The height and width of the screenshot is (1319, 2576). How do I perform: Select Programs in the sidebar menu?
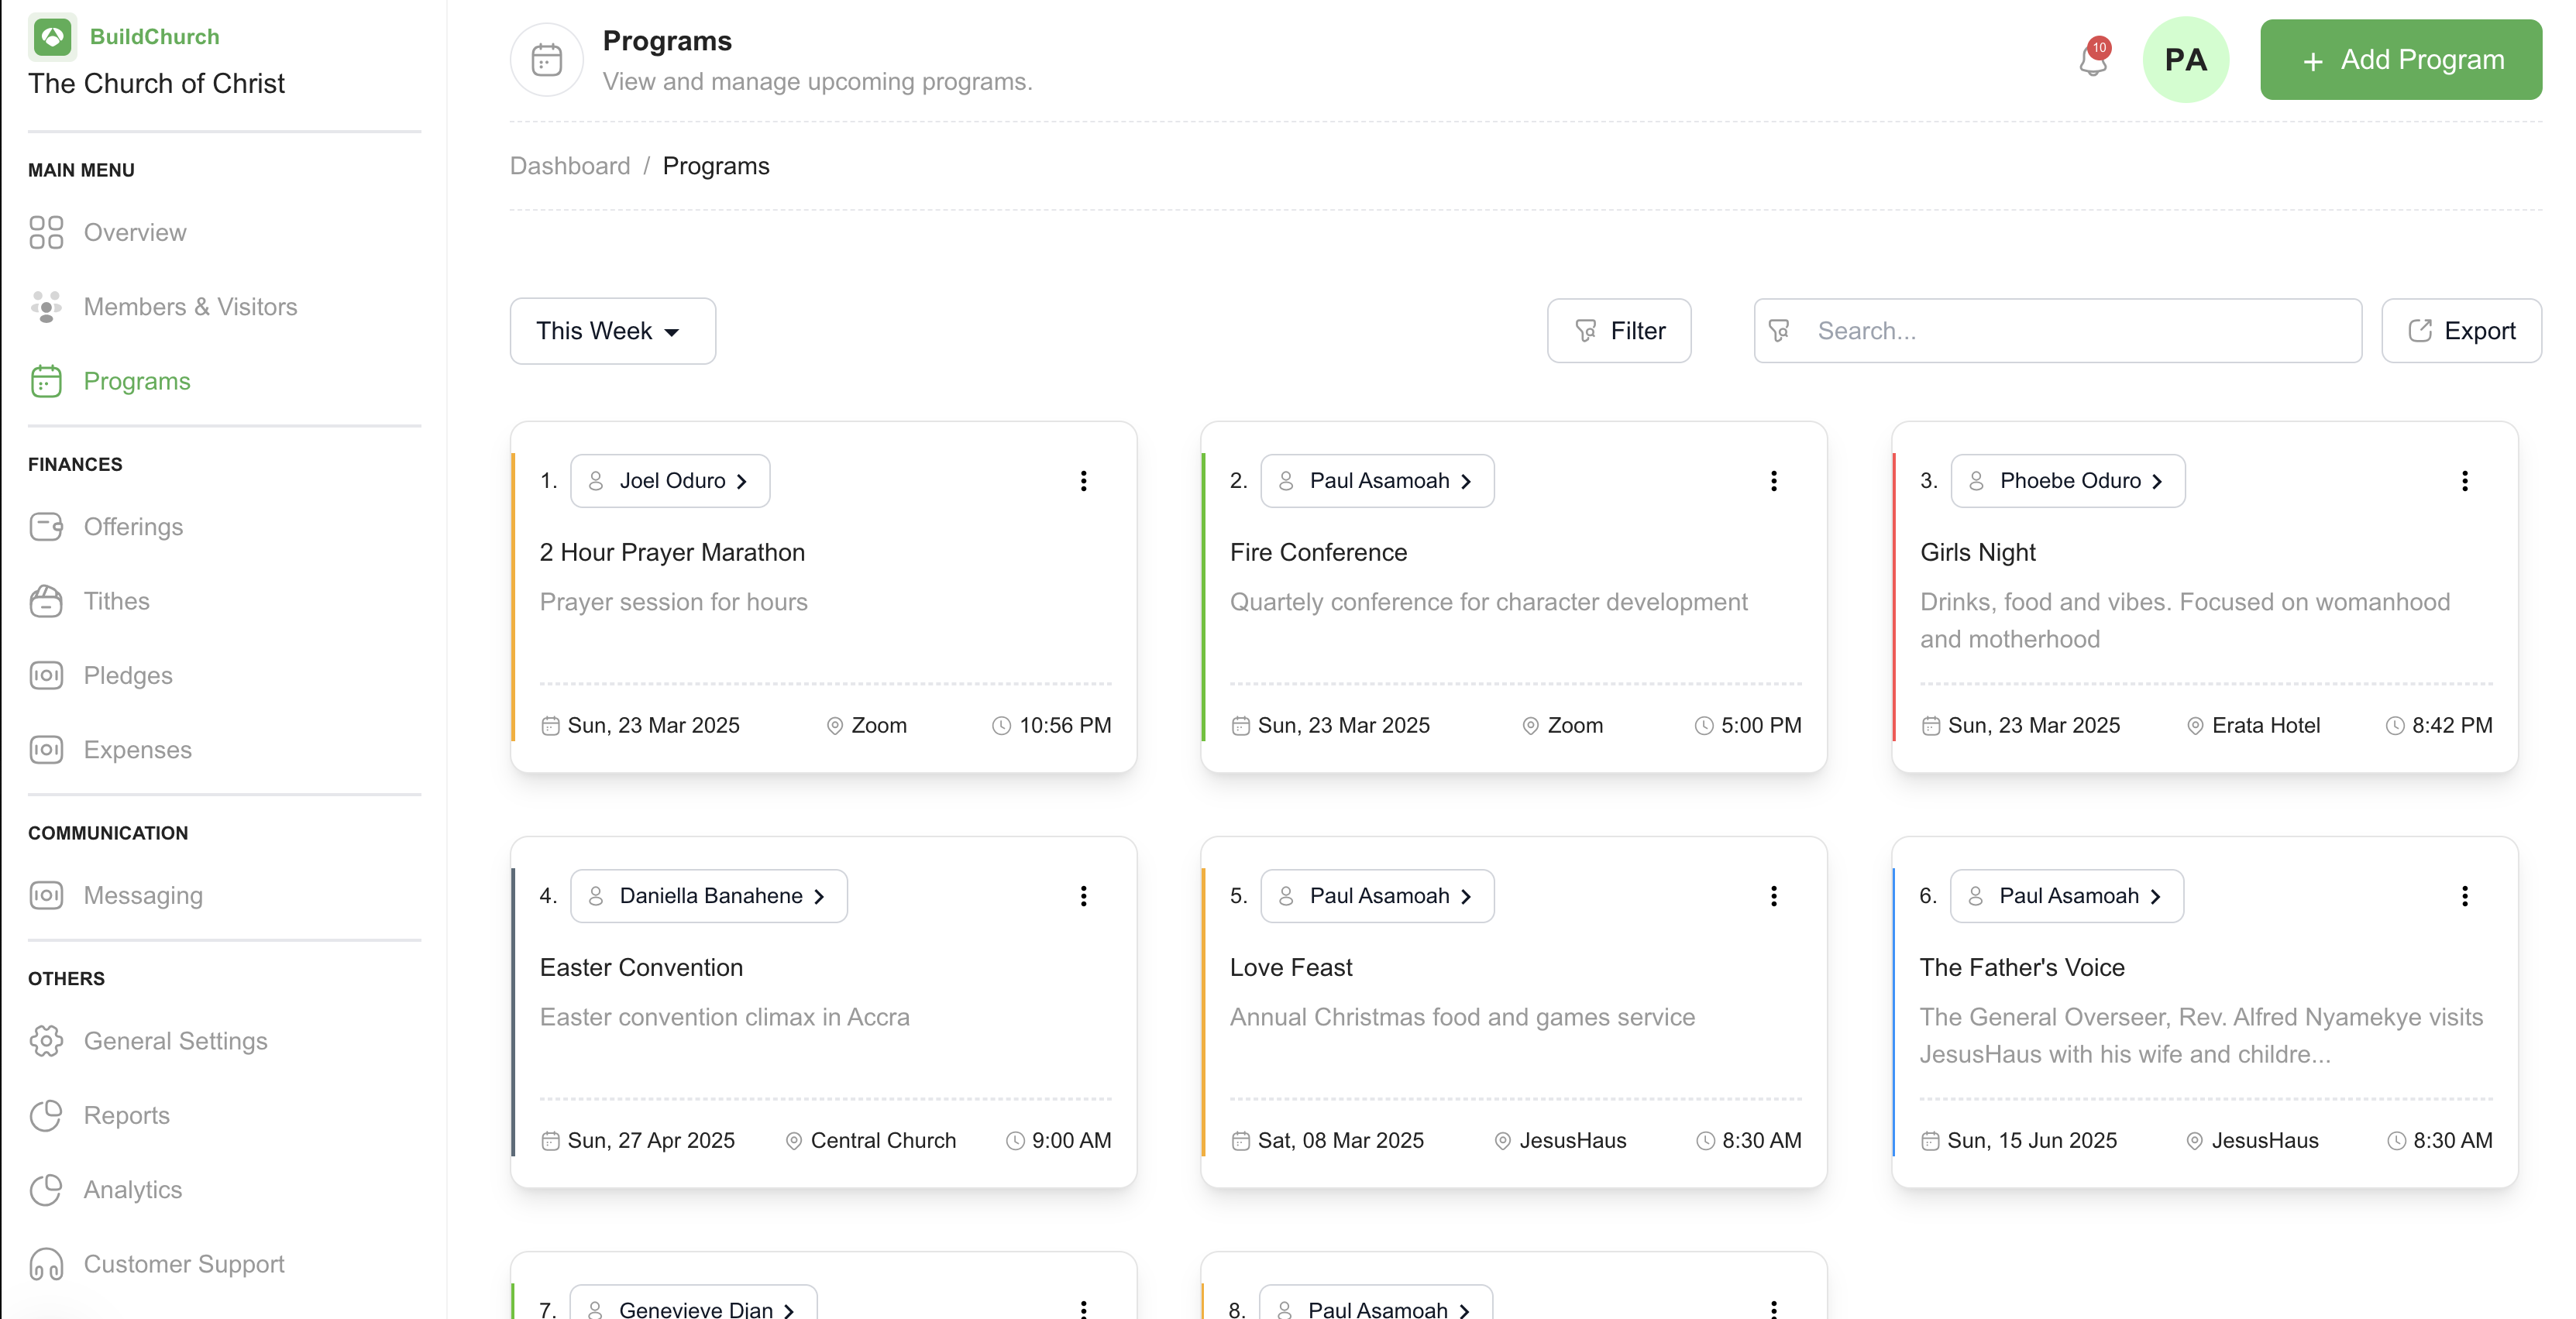136,381
